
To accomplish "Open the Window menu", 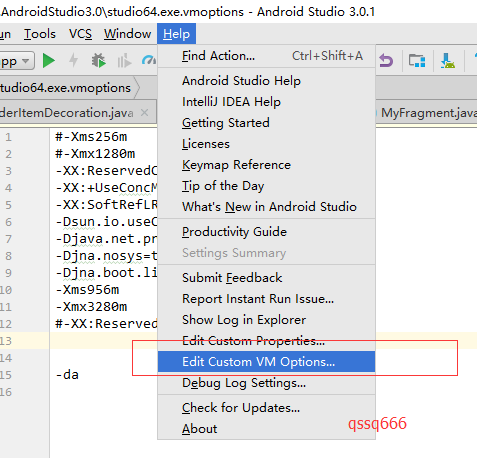I will [127, 34].
